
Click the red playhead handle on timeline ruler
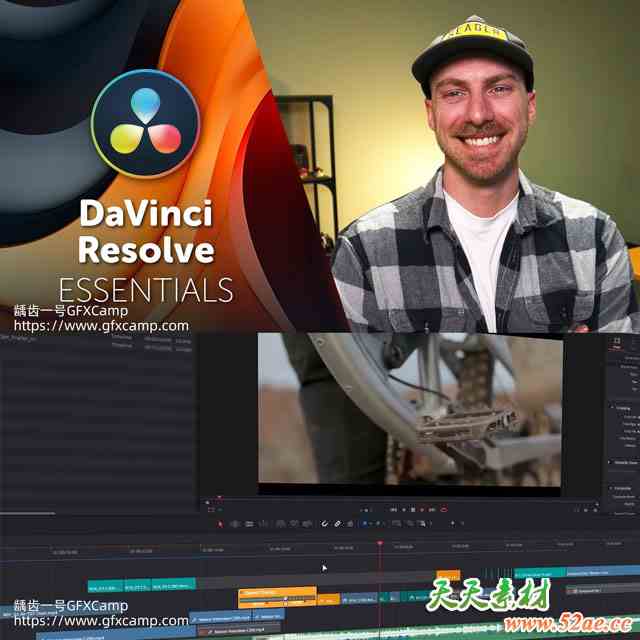(380, 544)
